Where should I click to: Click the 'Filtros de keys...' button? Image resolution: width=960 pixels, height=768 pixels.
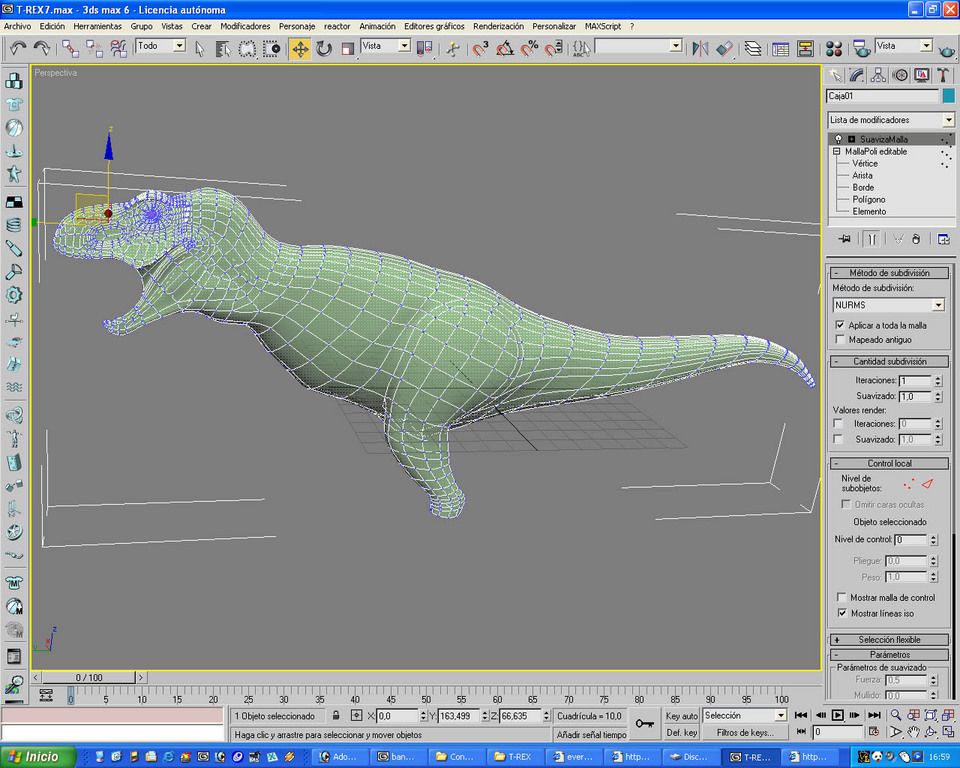pyautogui.click(x=745, y=732)
